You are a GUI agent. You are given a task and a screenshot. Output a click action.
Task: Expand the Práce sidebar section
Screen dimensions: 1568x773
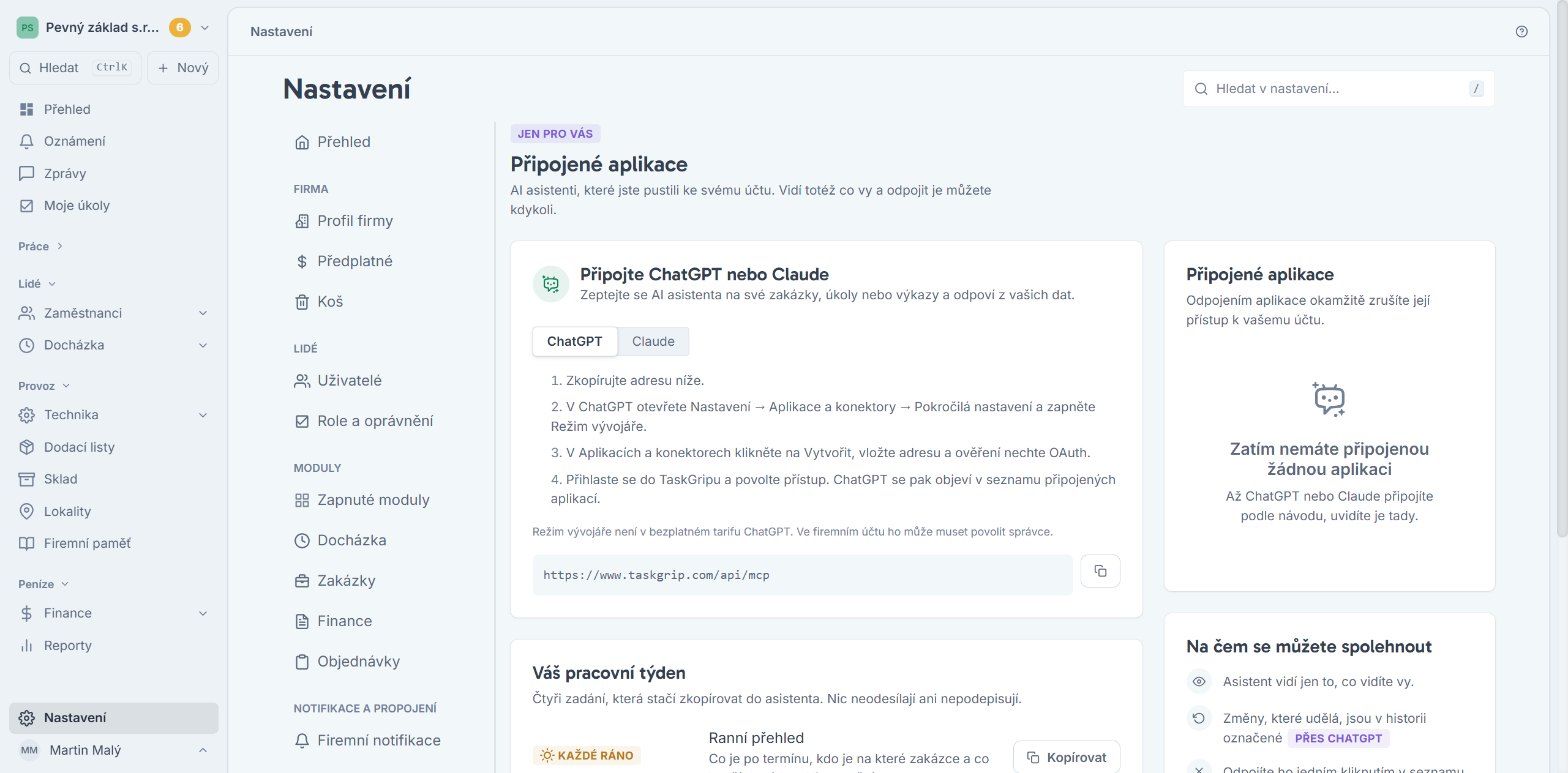pyautogui.click(x=40, y=246)
